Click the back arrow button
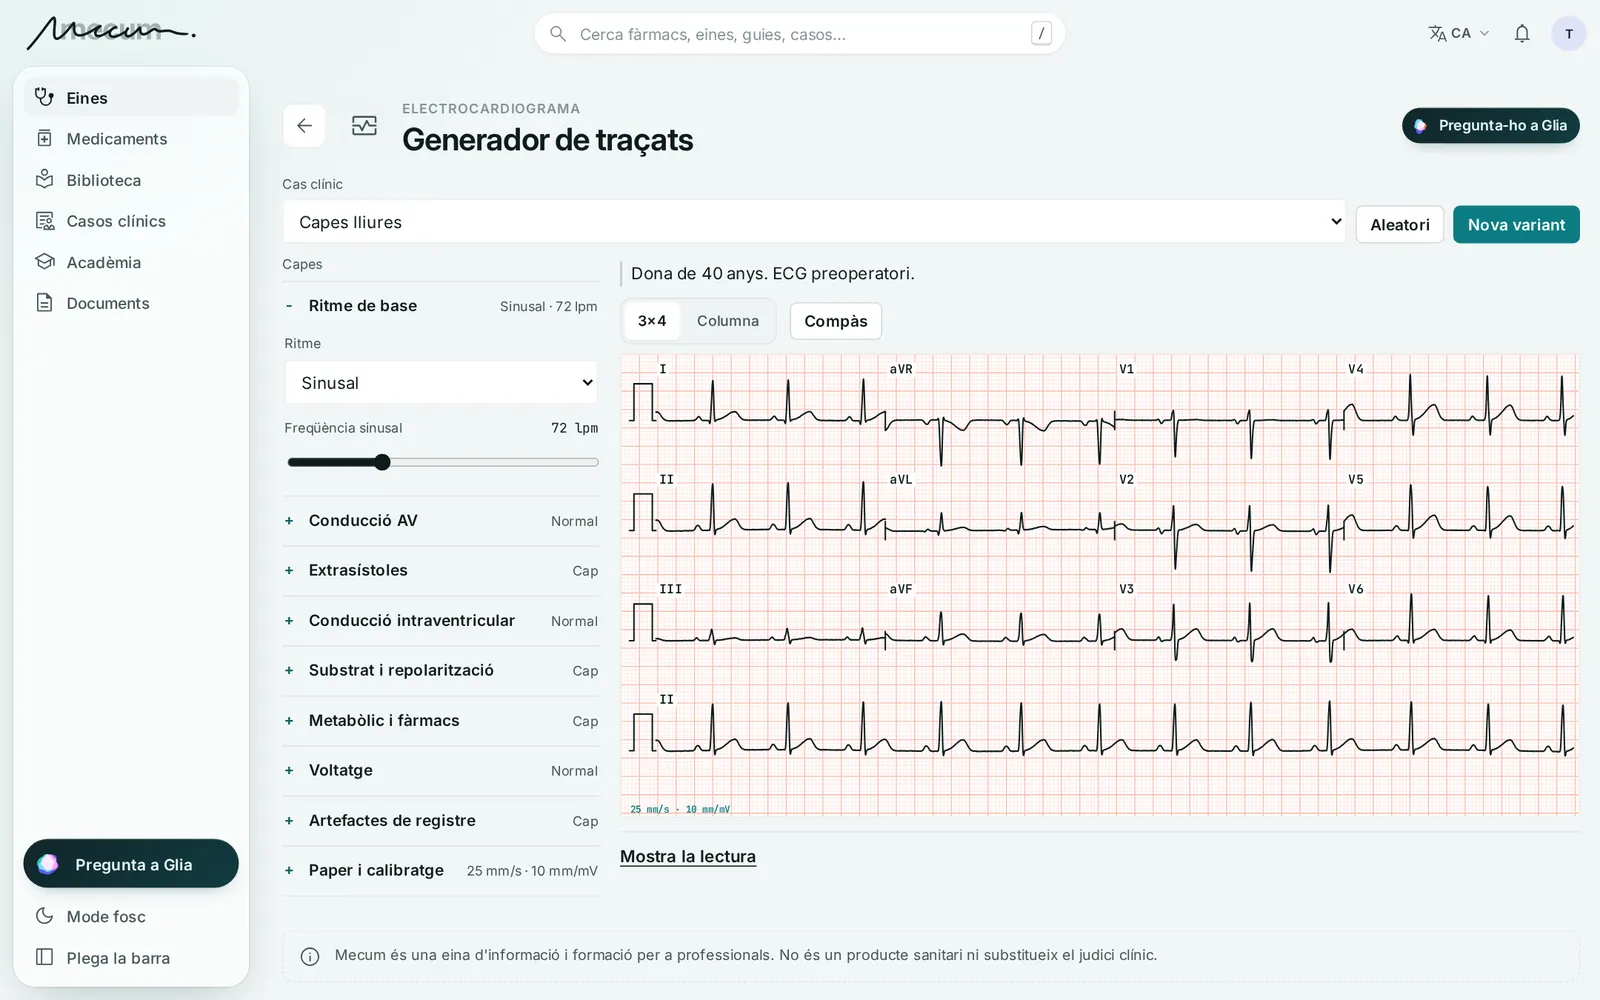1600x1000 pixels. point(304,126)
